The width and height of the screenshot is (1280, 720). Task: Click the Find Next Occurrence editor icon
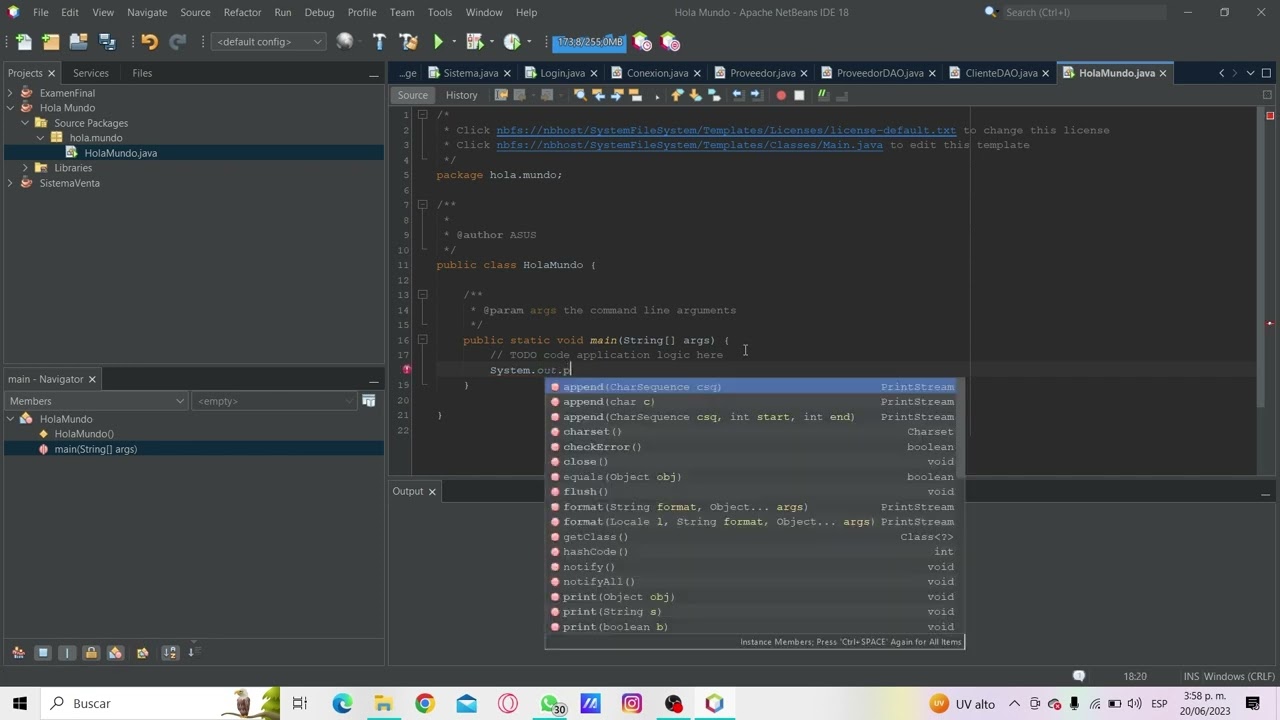click(616, 95)
